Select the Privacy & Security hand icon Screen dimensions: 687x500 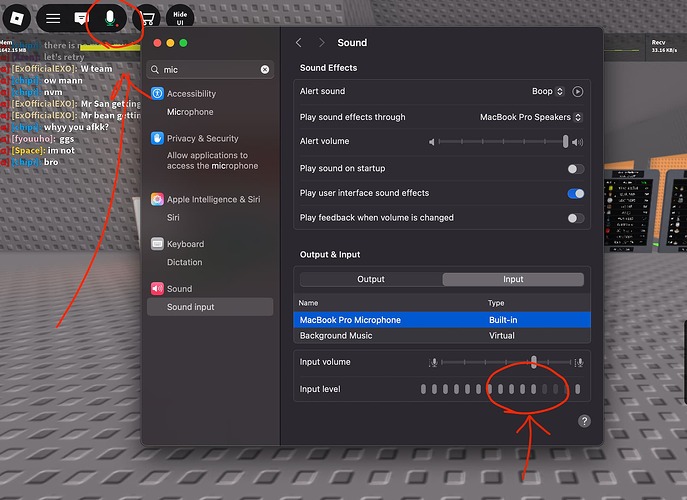coord(157,138)
